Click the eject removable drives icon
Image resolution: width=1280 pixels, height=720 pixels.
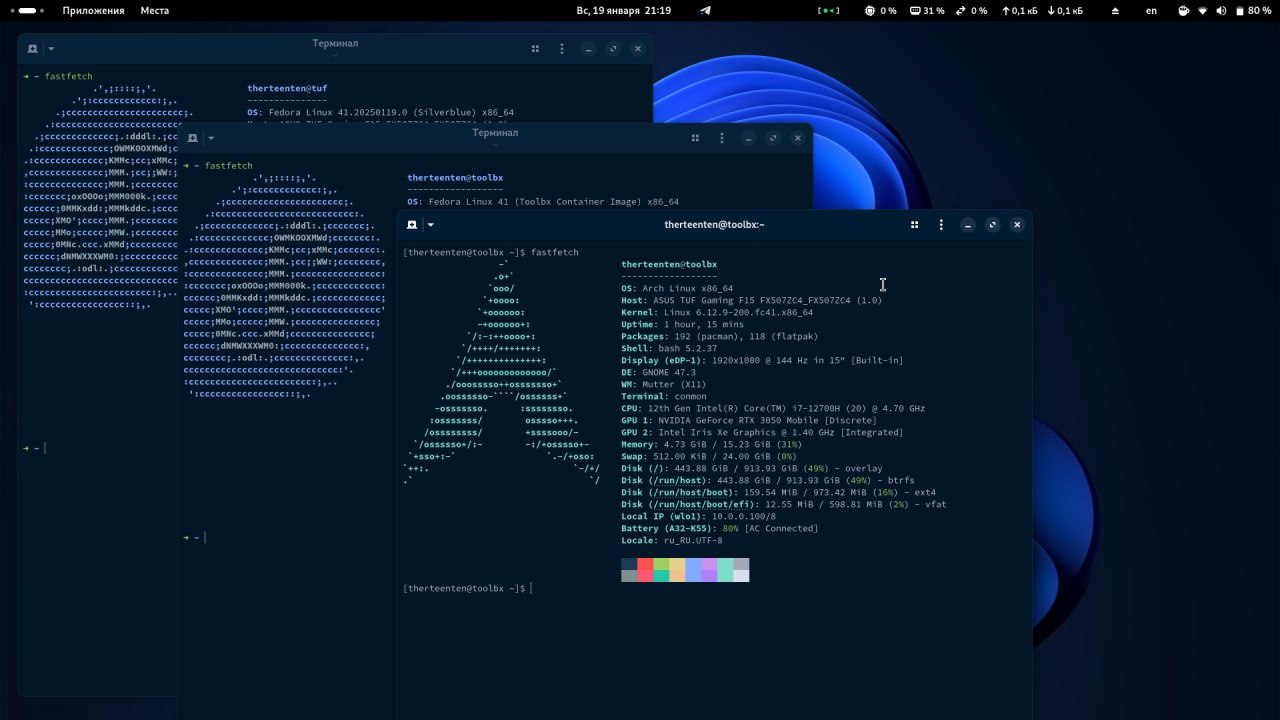(x=1116, y=10)
